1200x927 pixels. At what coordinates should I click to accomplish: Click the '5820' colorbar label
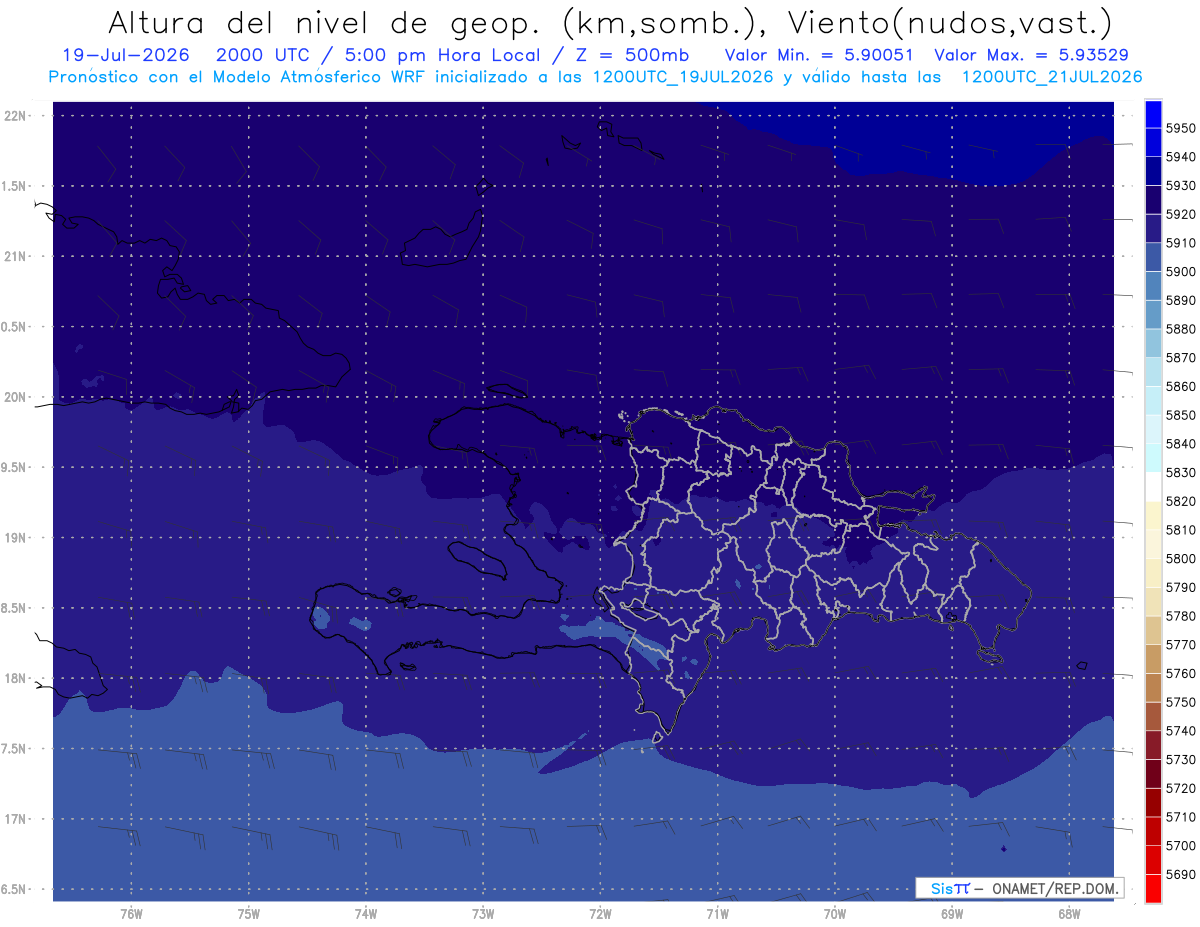(1181, 501)
